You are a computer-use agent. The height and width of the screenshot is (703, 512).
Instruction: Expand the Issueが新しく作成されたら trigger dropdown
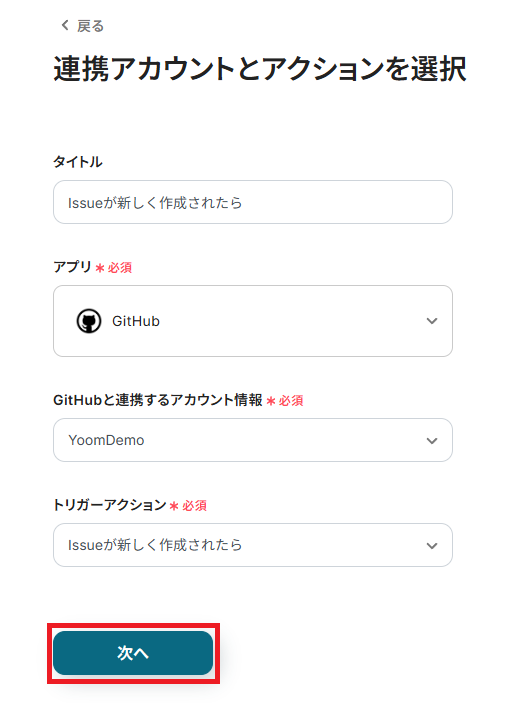[x=253, y=545]
